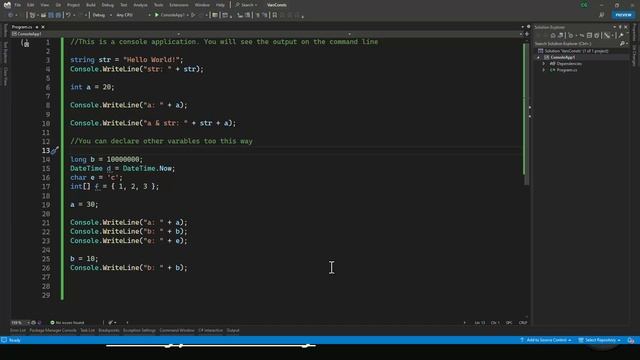Expand the Program.cs tree node
The image size is (640, 360).
coord(544,70)
